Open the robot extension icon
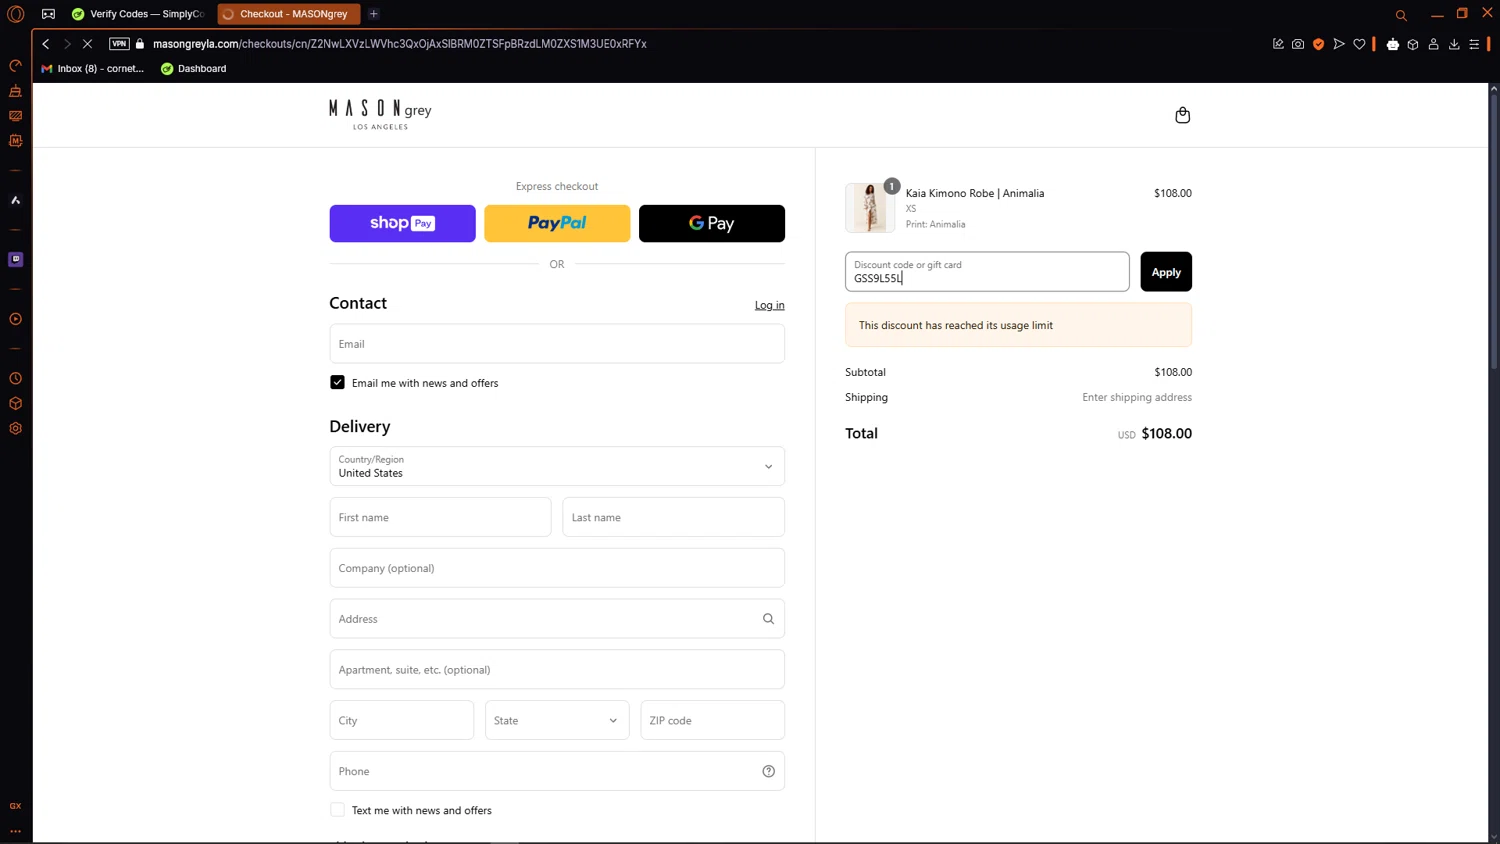 pyautogui.click(x=1393, y=44)
